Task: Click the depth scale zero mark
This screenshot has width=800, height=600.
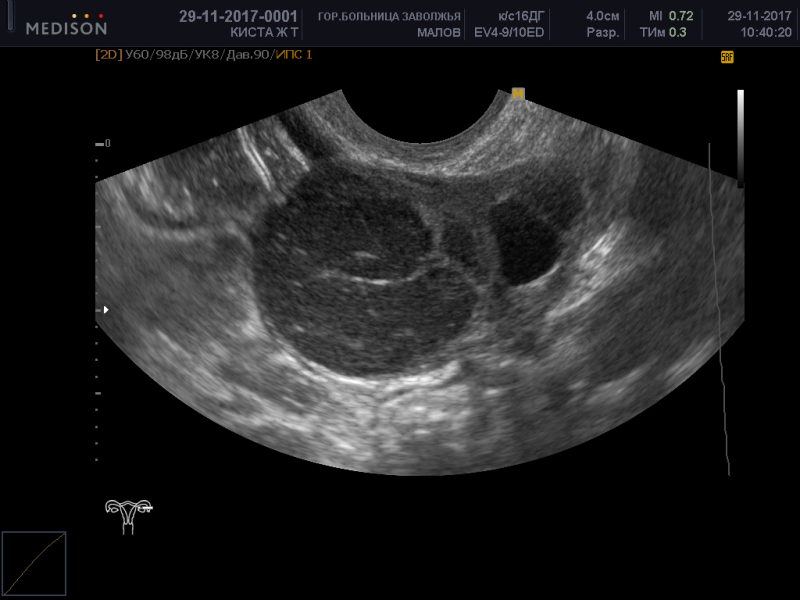Action: click(x=103, y=144)
